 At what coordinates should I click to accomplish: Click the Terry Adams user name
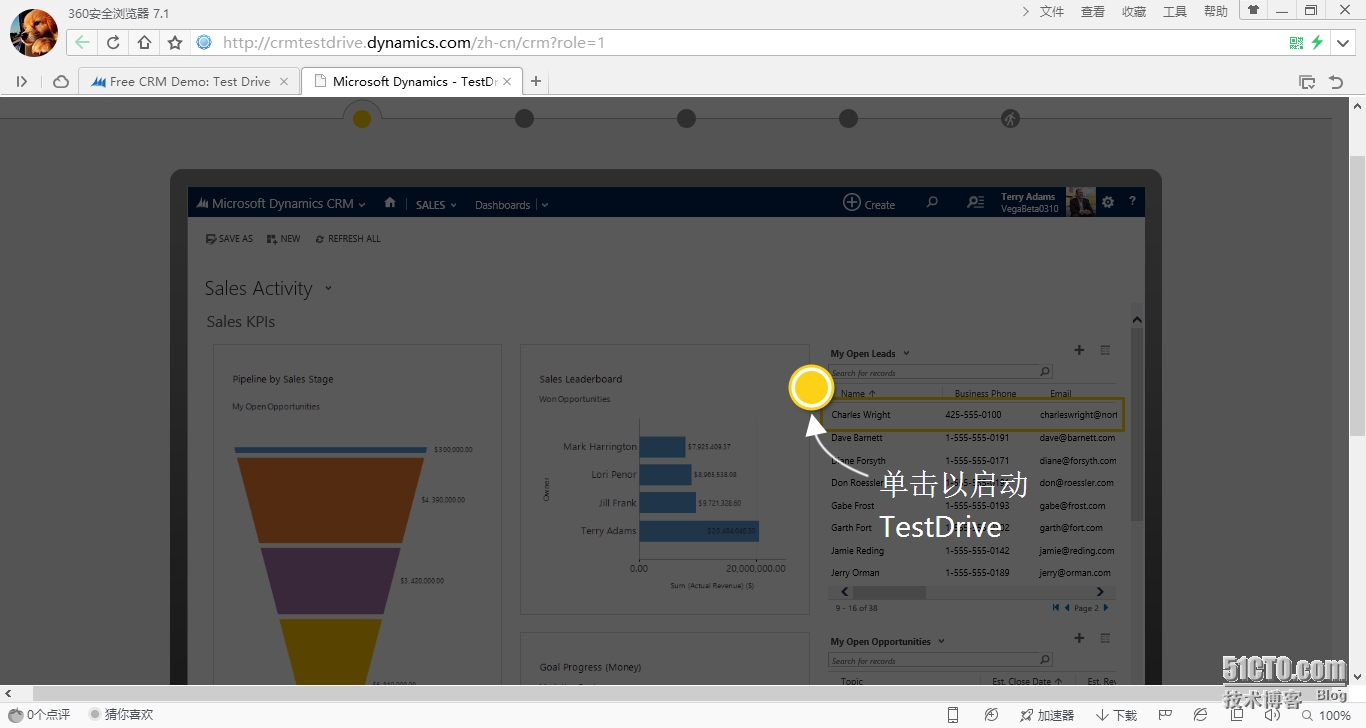(x=1028, y=197)
